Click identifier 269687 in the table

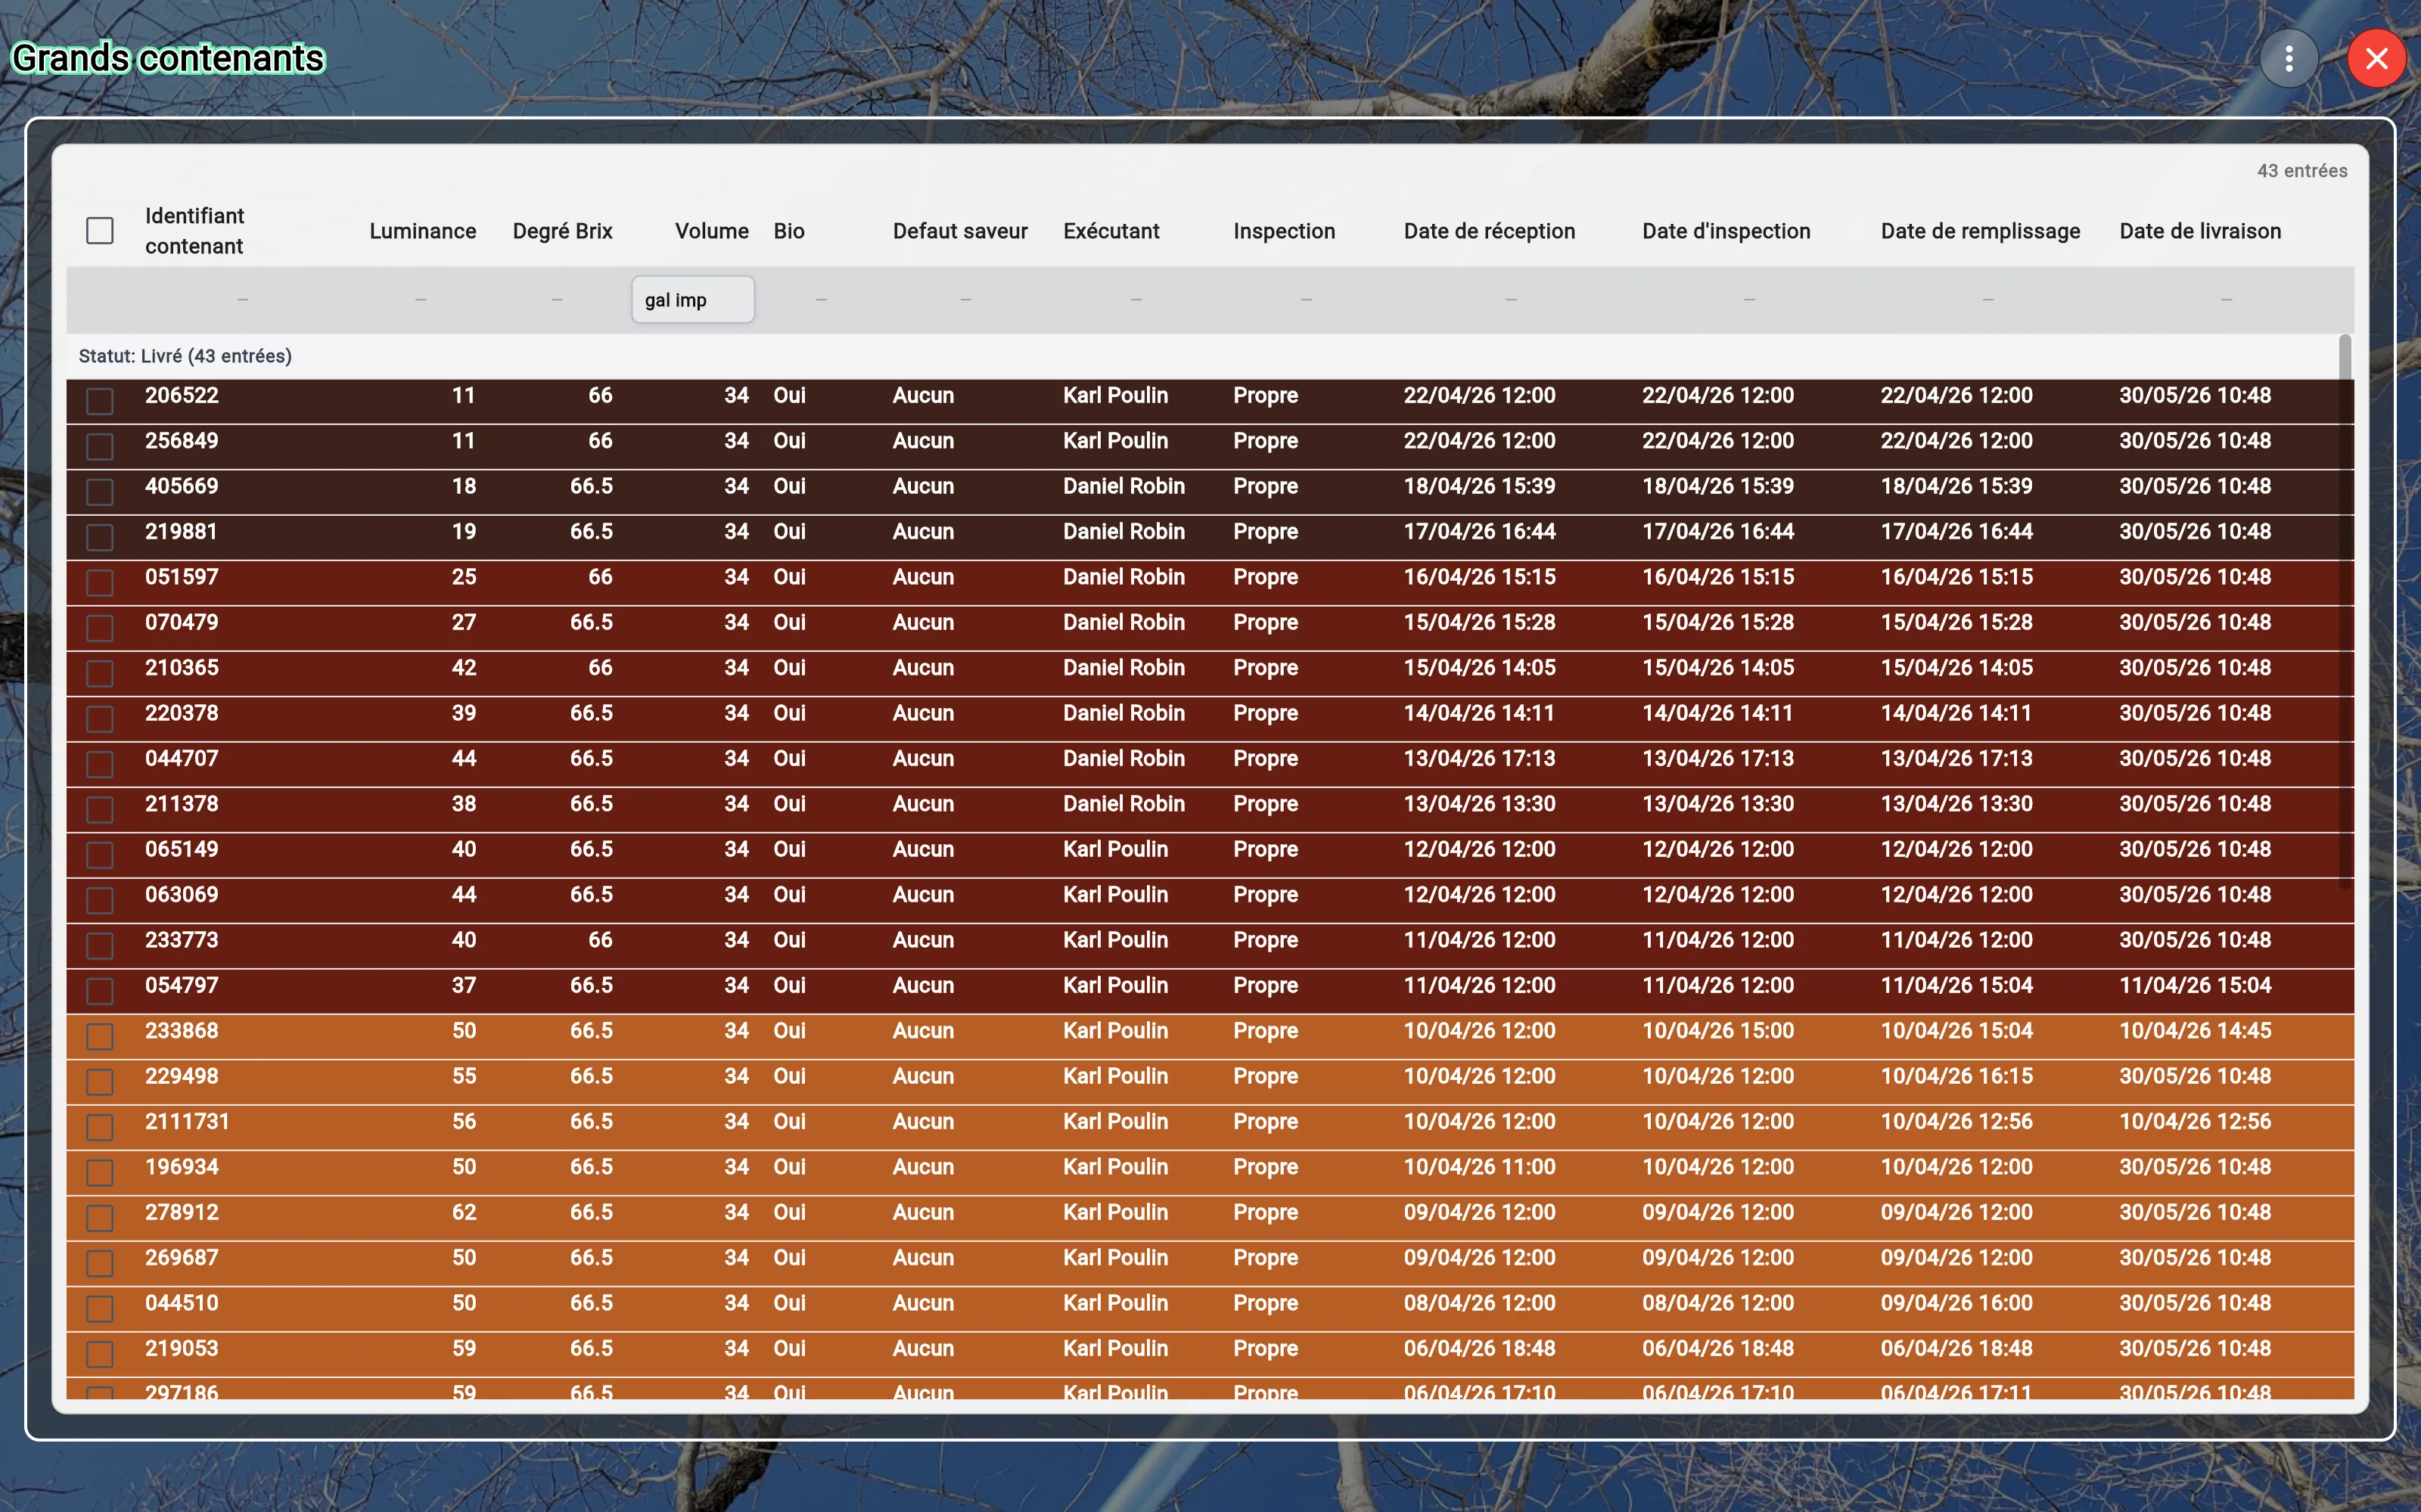(181, 1258)
